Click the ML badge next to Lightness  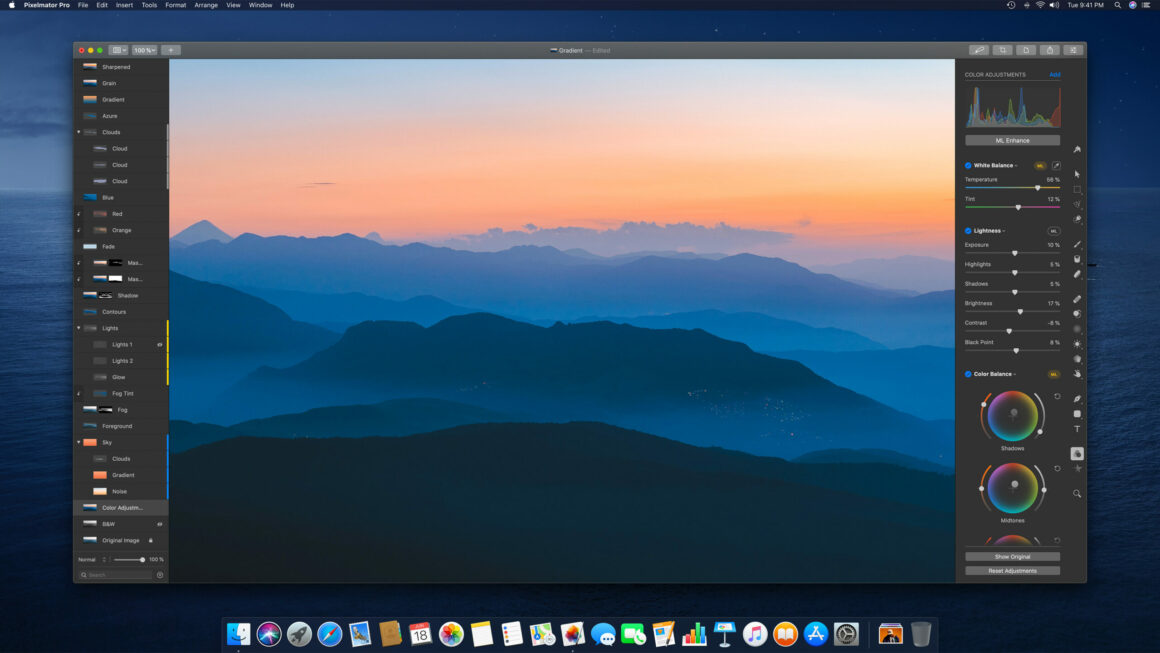click(x=1054, y=230)
